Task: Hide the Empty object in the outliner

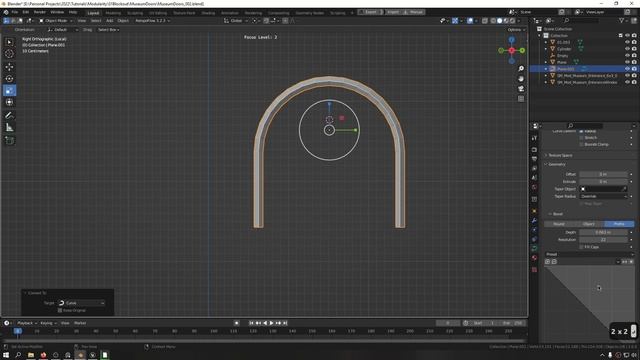Action: click(627, 56)
